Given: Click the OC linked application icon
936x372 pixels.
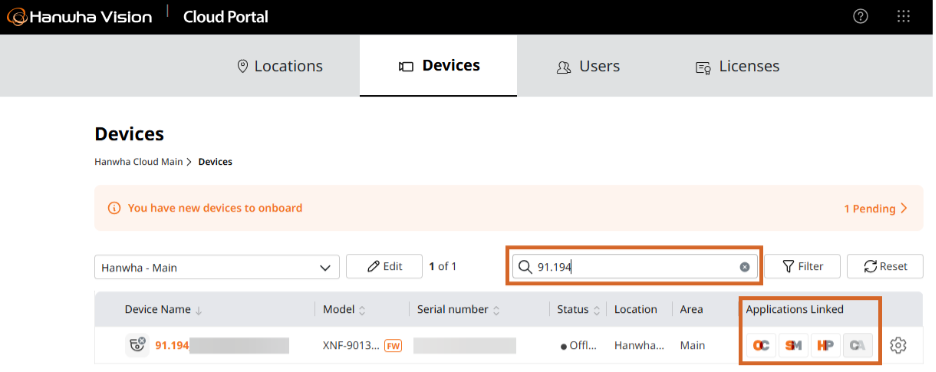Looking at the screenshot, I should (x=761, y=345).
